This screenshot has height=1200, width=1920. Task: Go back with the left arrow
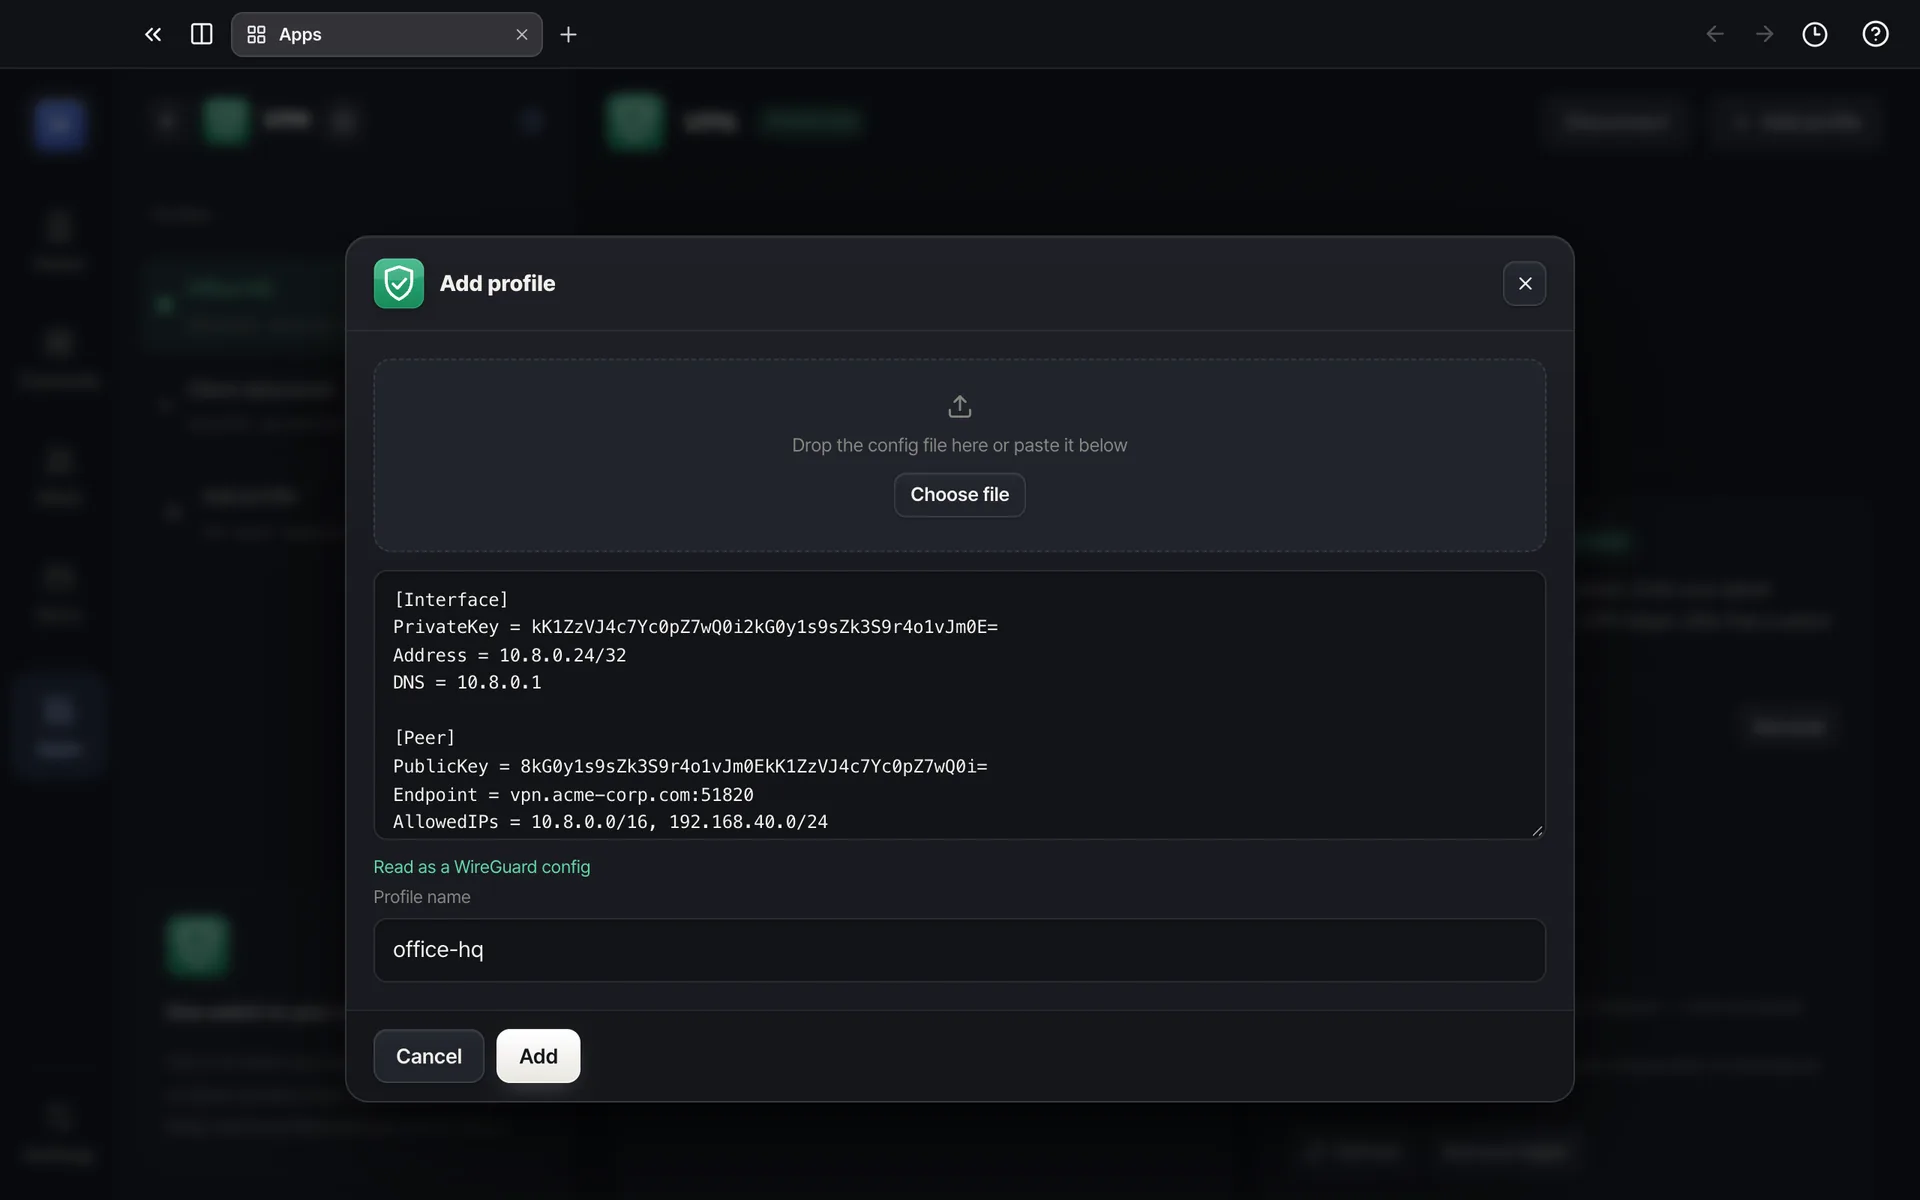[1714, 35]
